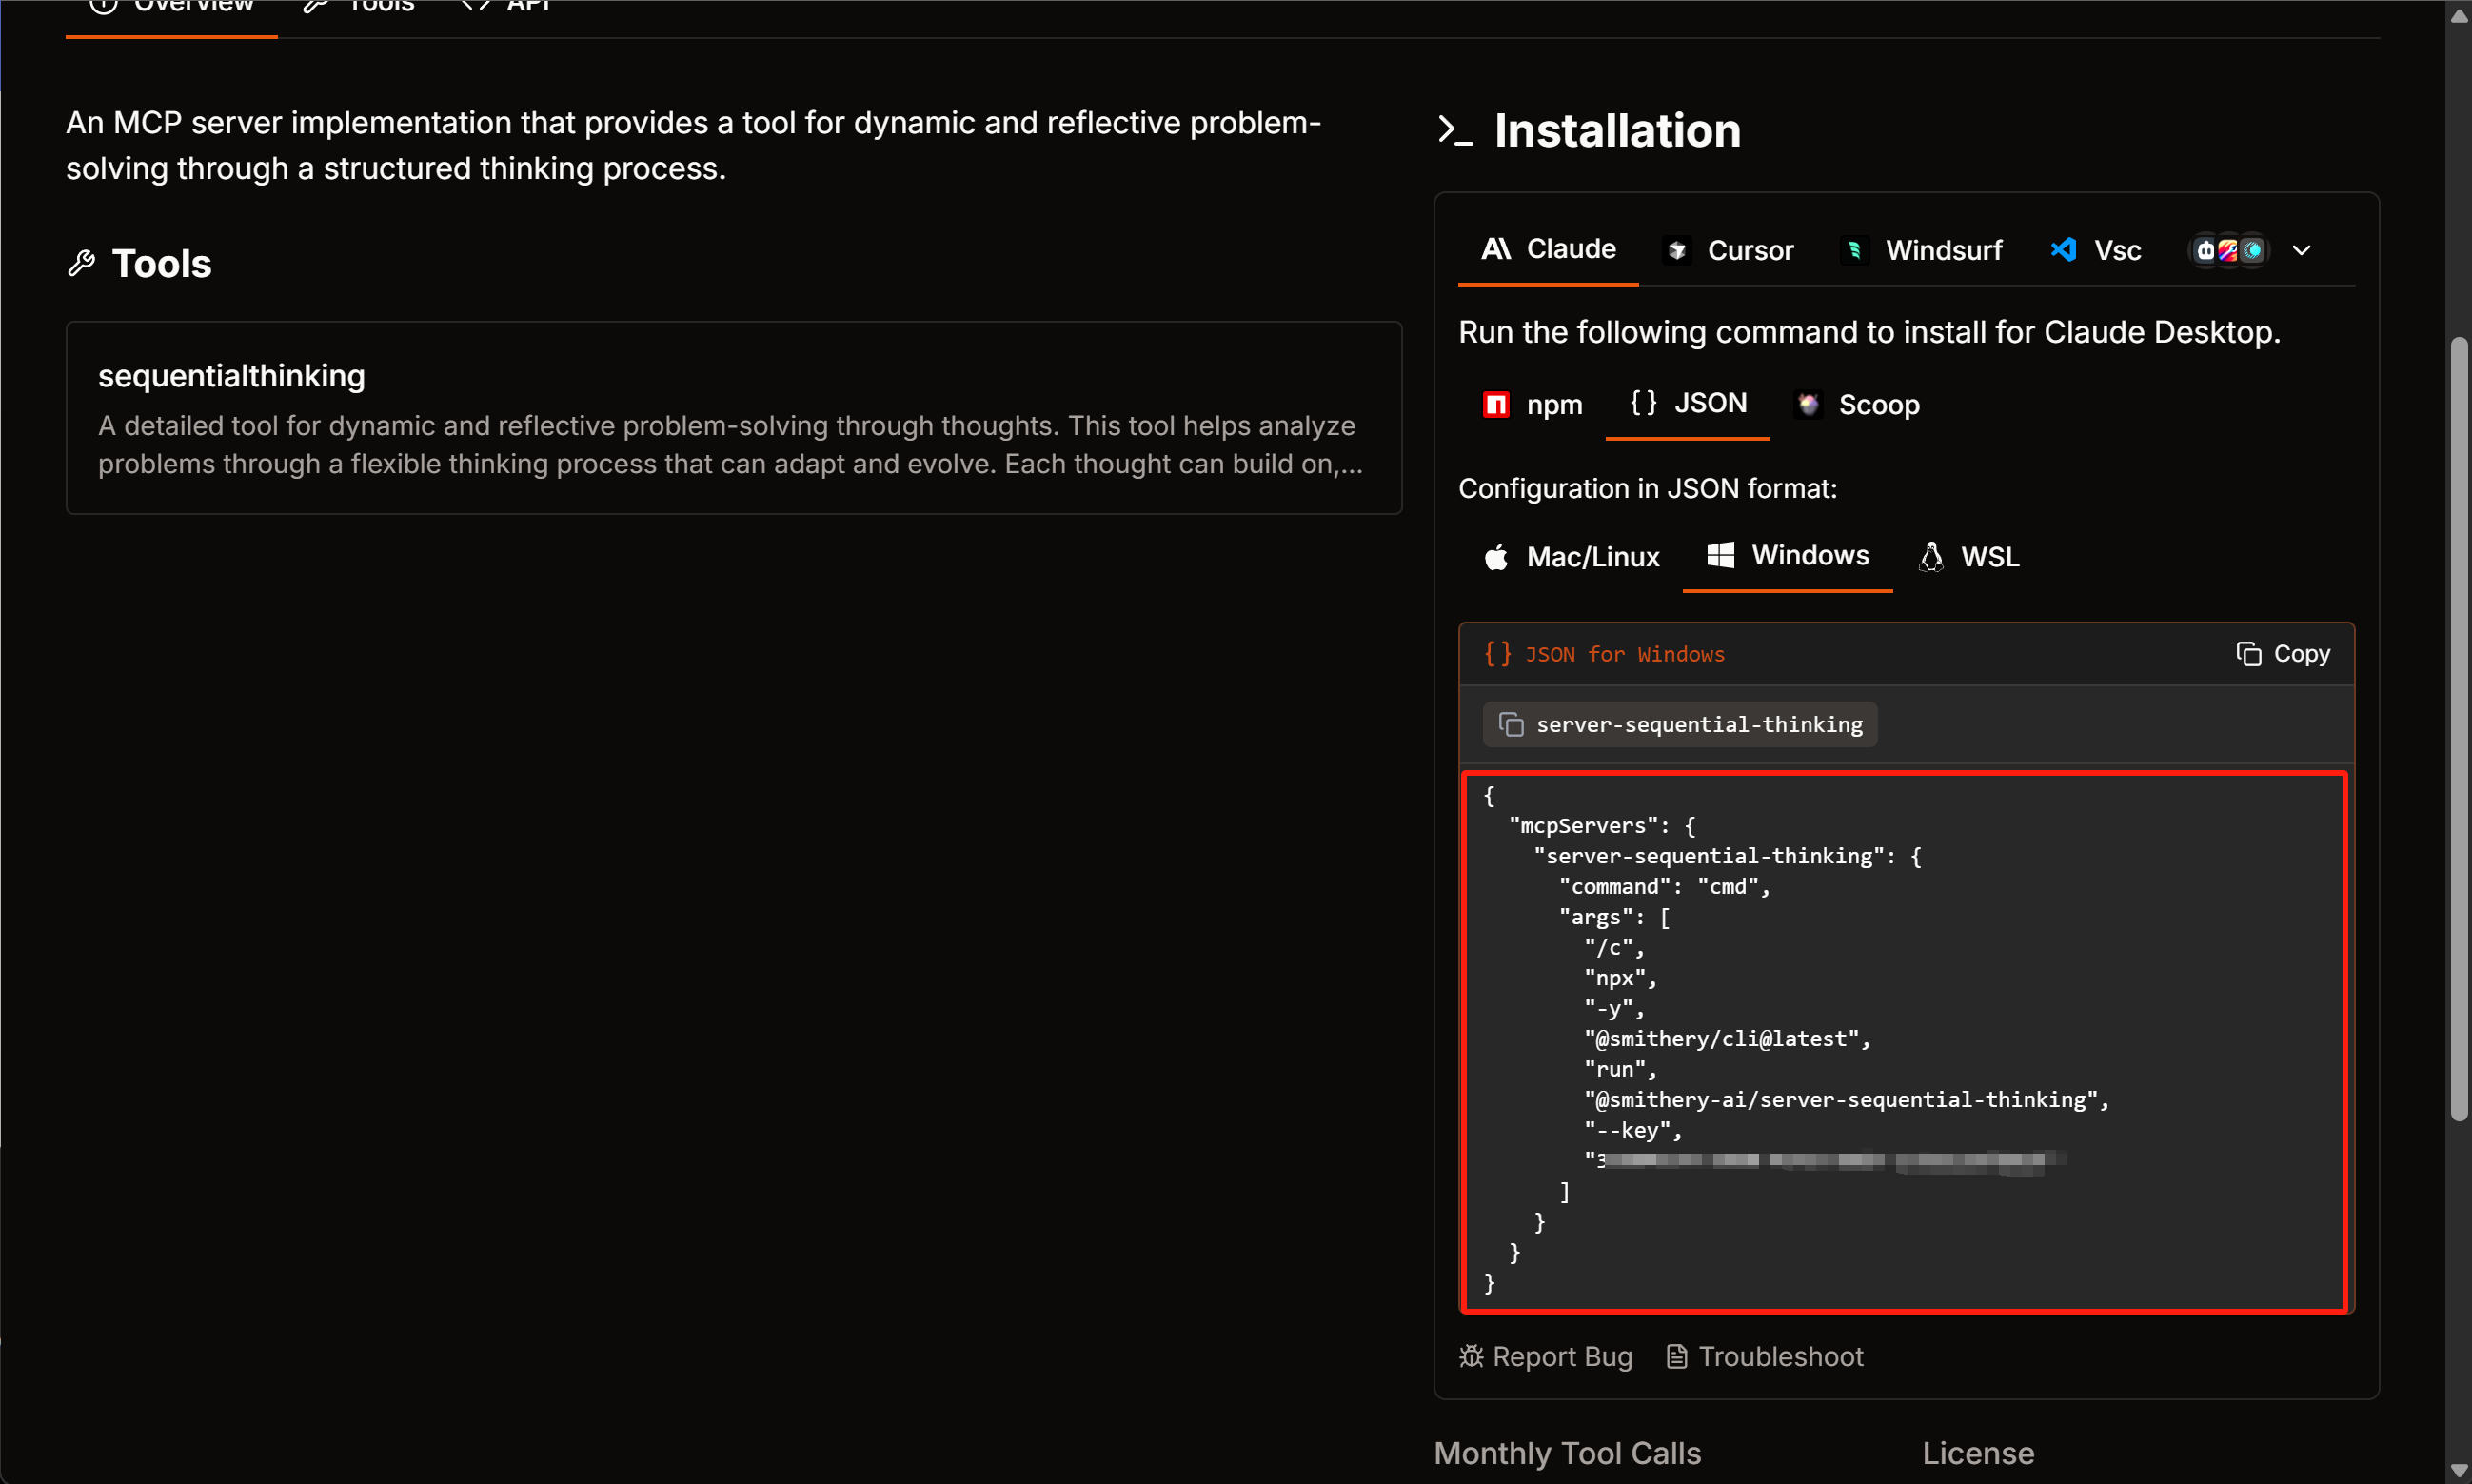Click the "command": "cmd" line
Viewport: 2472px width, 1484px height.
click(1664, 887)
